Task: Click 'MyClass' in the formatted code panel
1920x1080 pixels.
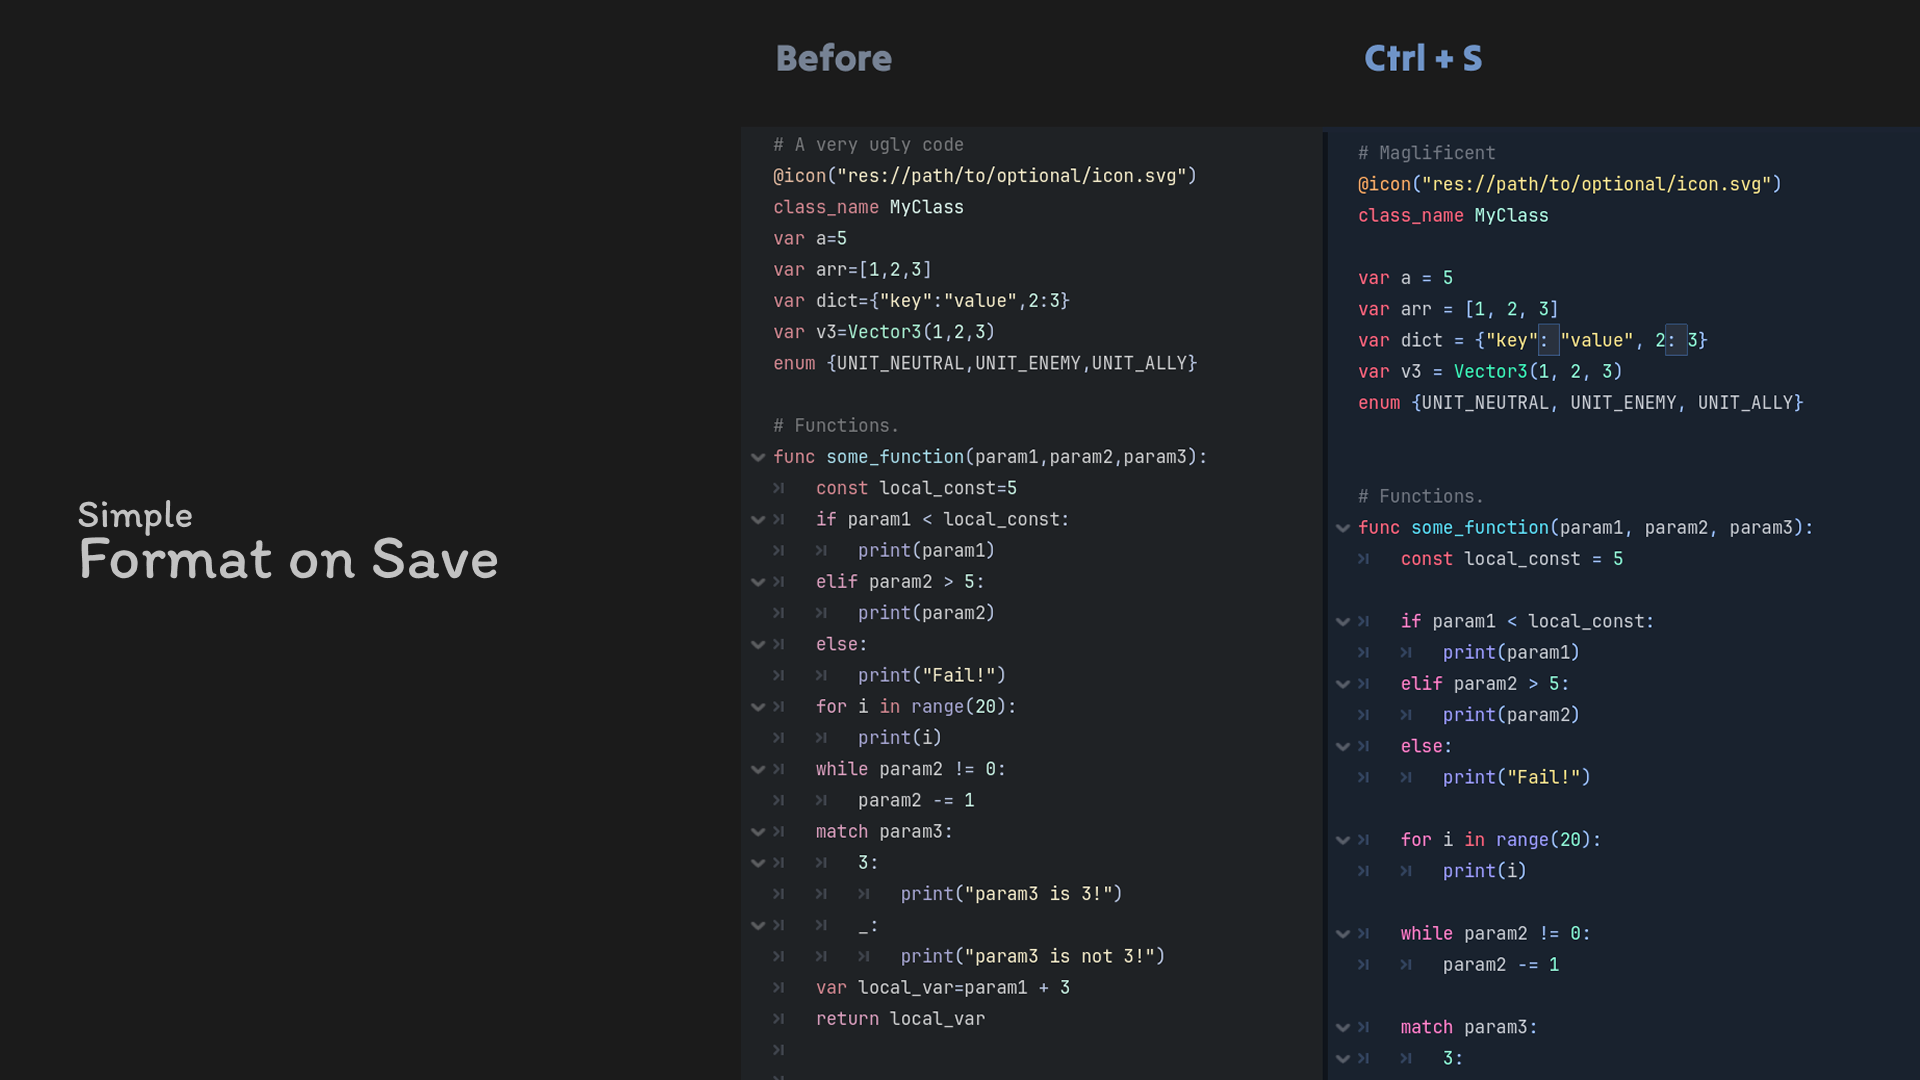Action: pyautogui.click(x=1510, y=216)
